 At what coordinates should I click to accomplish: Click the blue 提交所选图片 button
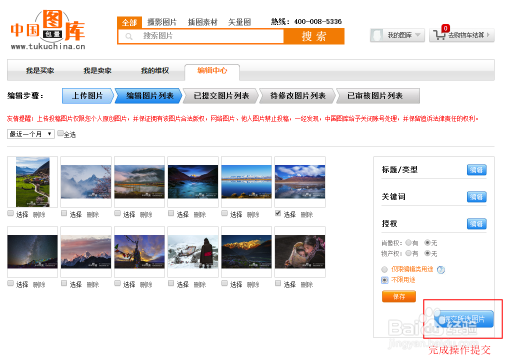point(464,319)
